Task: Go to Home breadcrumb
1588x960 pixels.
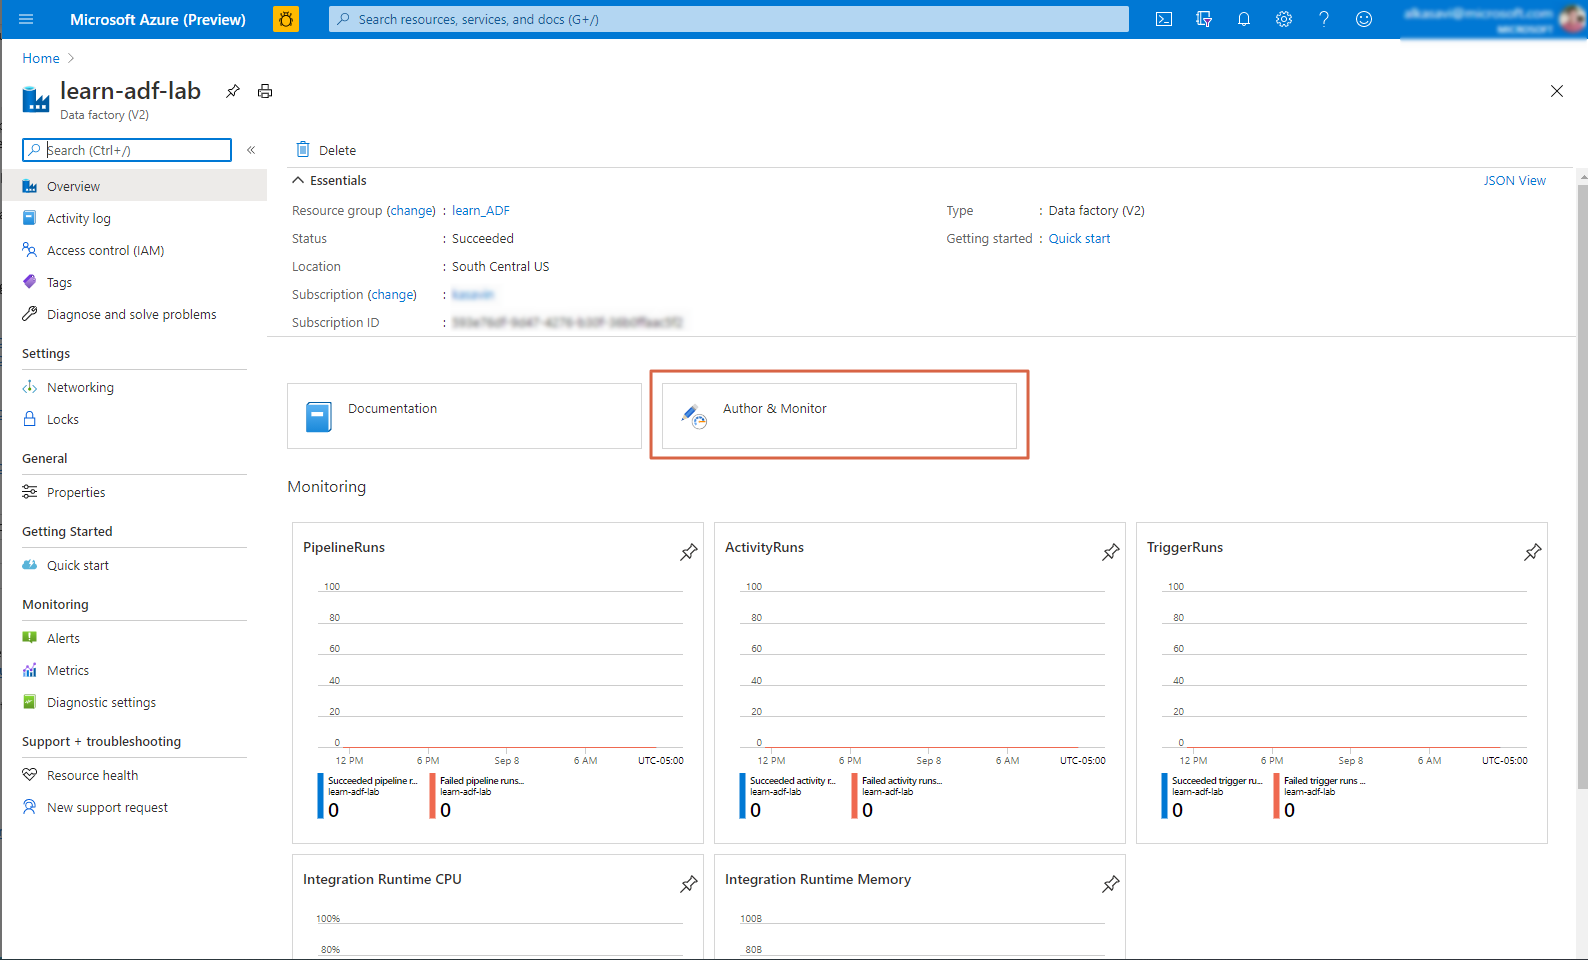Action: pyautogui.click(x=41, y=58)
